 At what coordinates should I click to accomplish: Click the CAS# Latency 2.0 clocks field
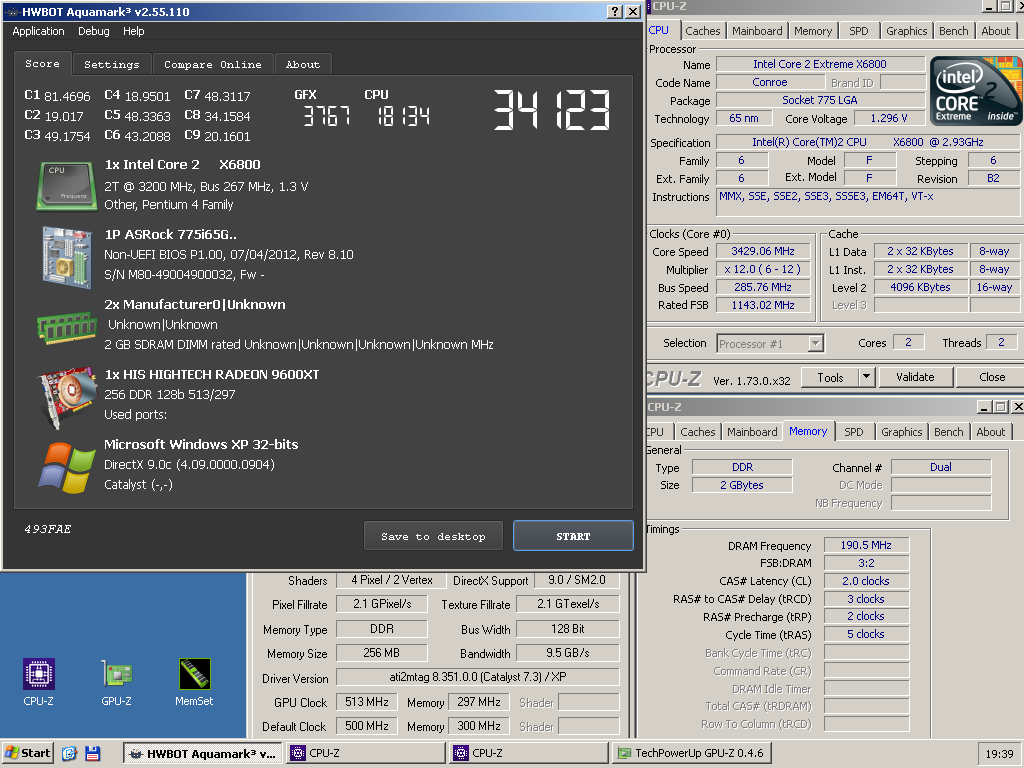[x=866, y=581]
